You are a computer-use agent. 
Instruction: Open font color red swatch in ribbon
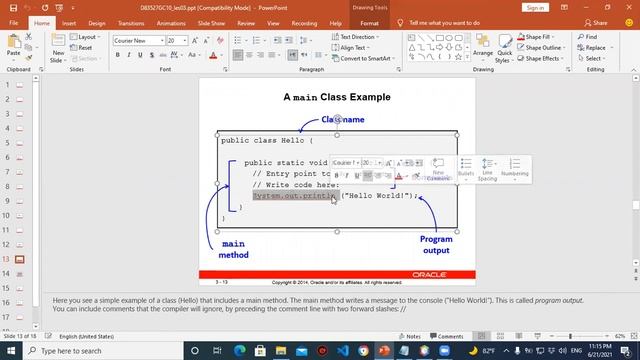tap(213, 55)
